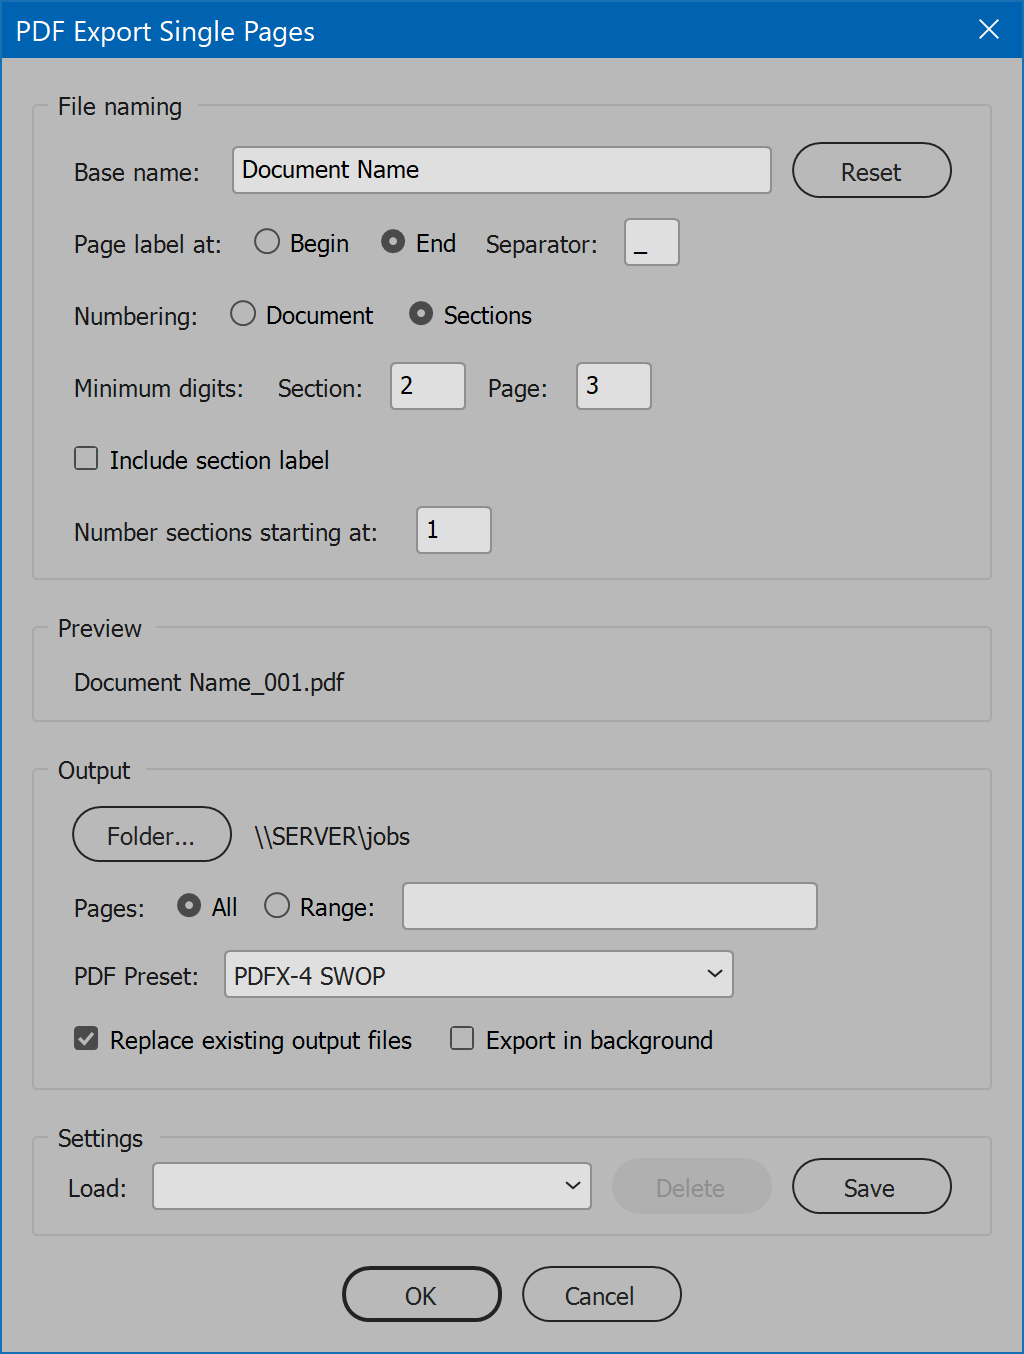Choose Document numbering mode
The height and width of the screenshot is (1354, 1024).
point(243,314)
